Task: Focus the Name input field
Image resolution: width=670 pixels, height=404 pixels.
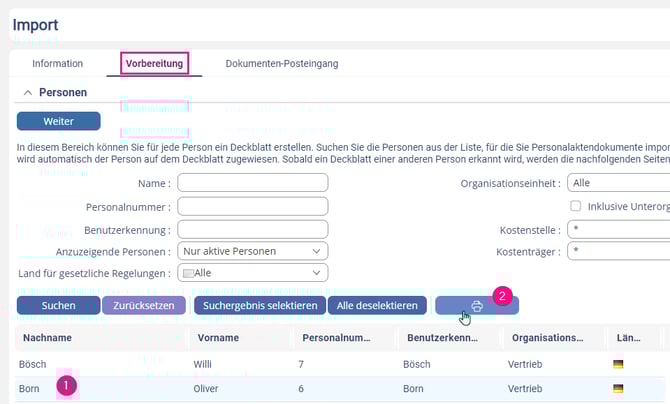Action: coord(252,183)
